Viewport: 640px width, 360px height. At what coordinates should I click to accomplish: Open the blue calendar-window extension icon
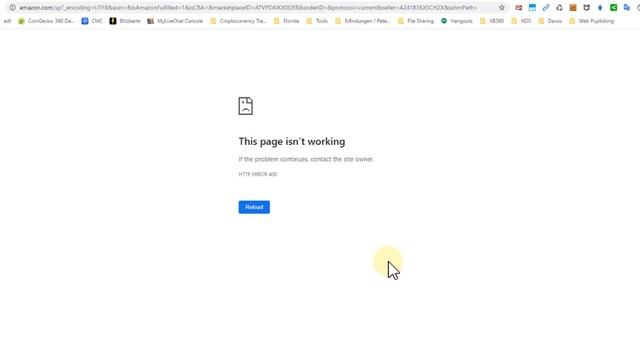coord(532,8)
